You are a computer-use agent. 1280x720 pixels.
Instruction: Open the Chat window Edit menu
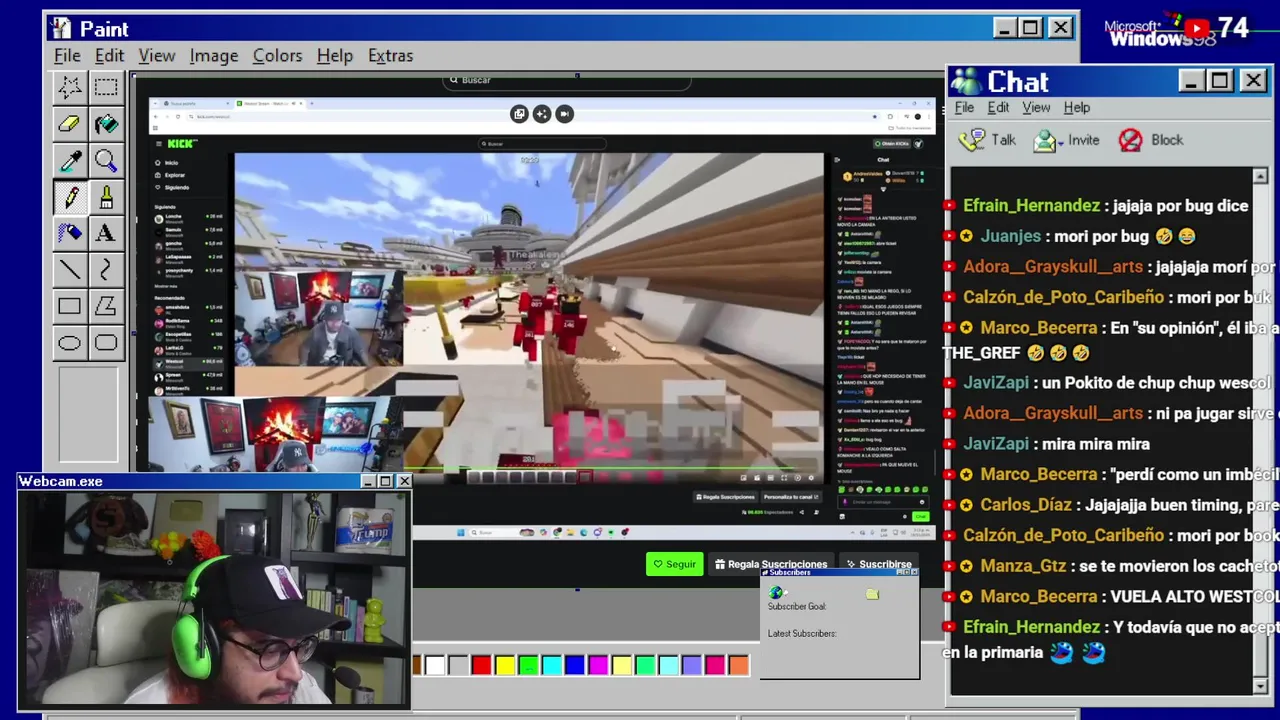point(998,108)
